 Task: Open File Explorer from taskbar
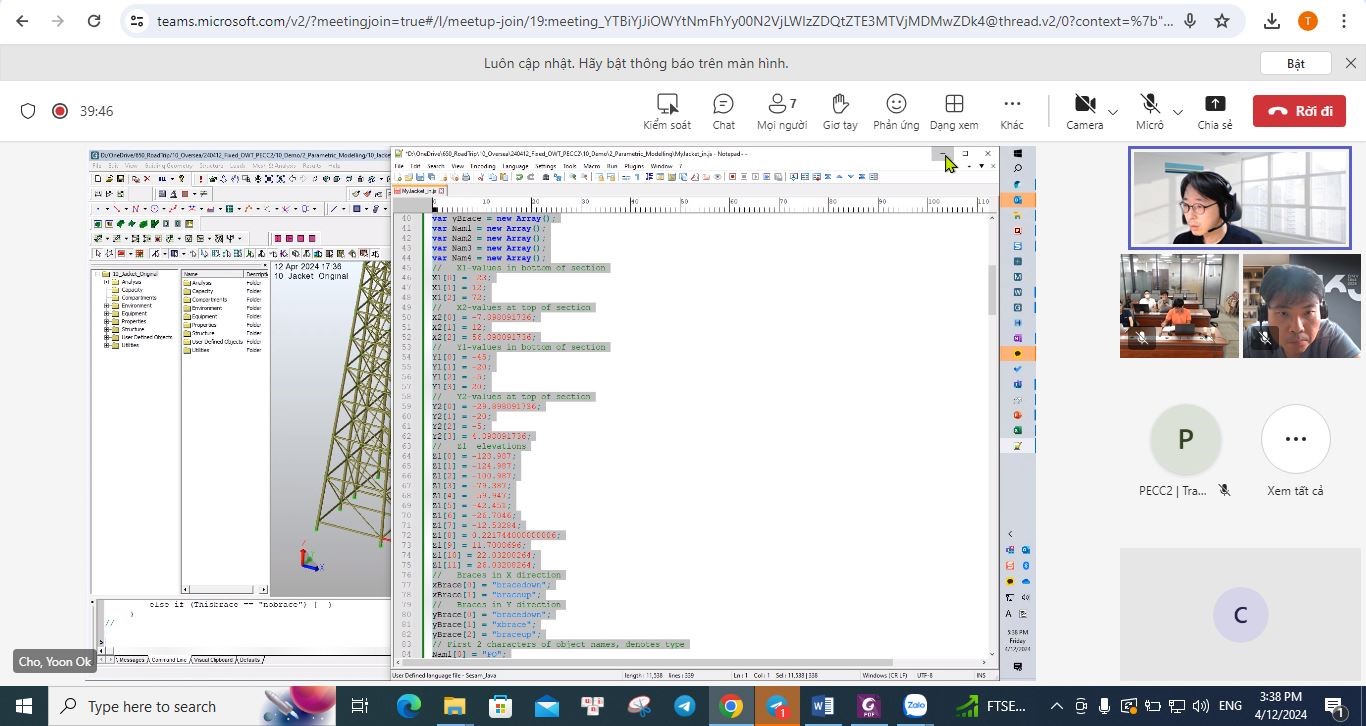click(x=454, y=706)
